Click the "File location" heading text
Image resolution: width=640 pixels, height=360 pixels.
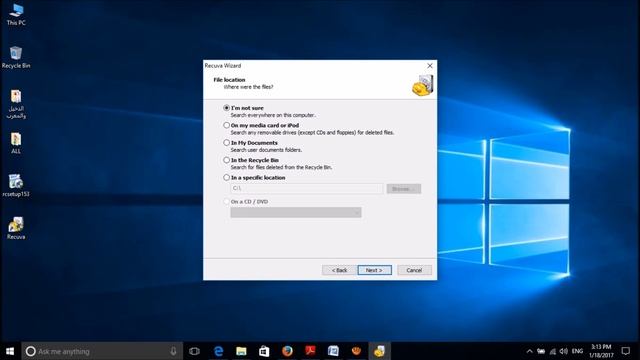(229, 80)
